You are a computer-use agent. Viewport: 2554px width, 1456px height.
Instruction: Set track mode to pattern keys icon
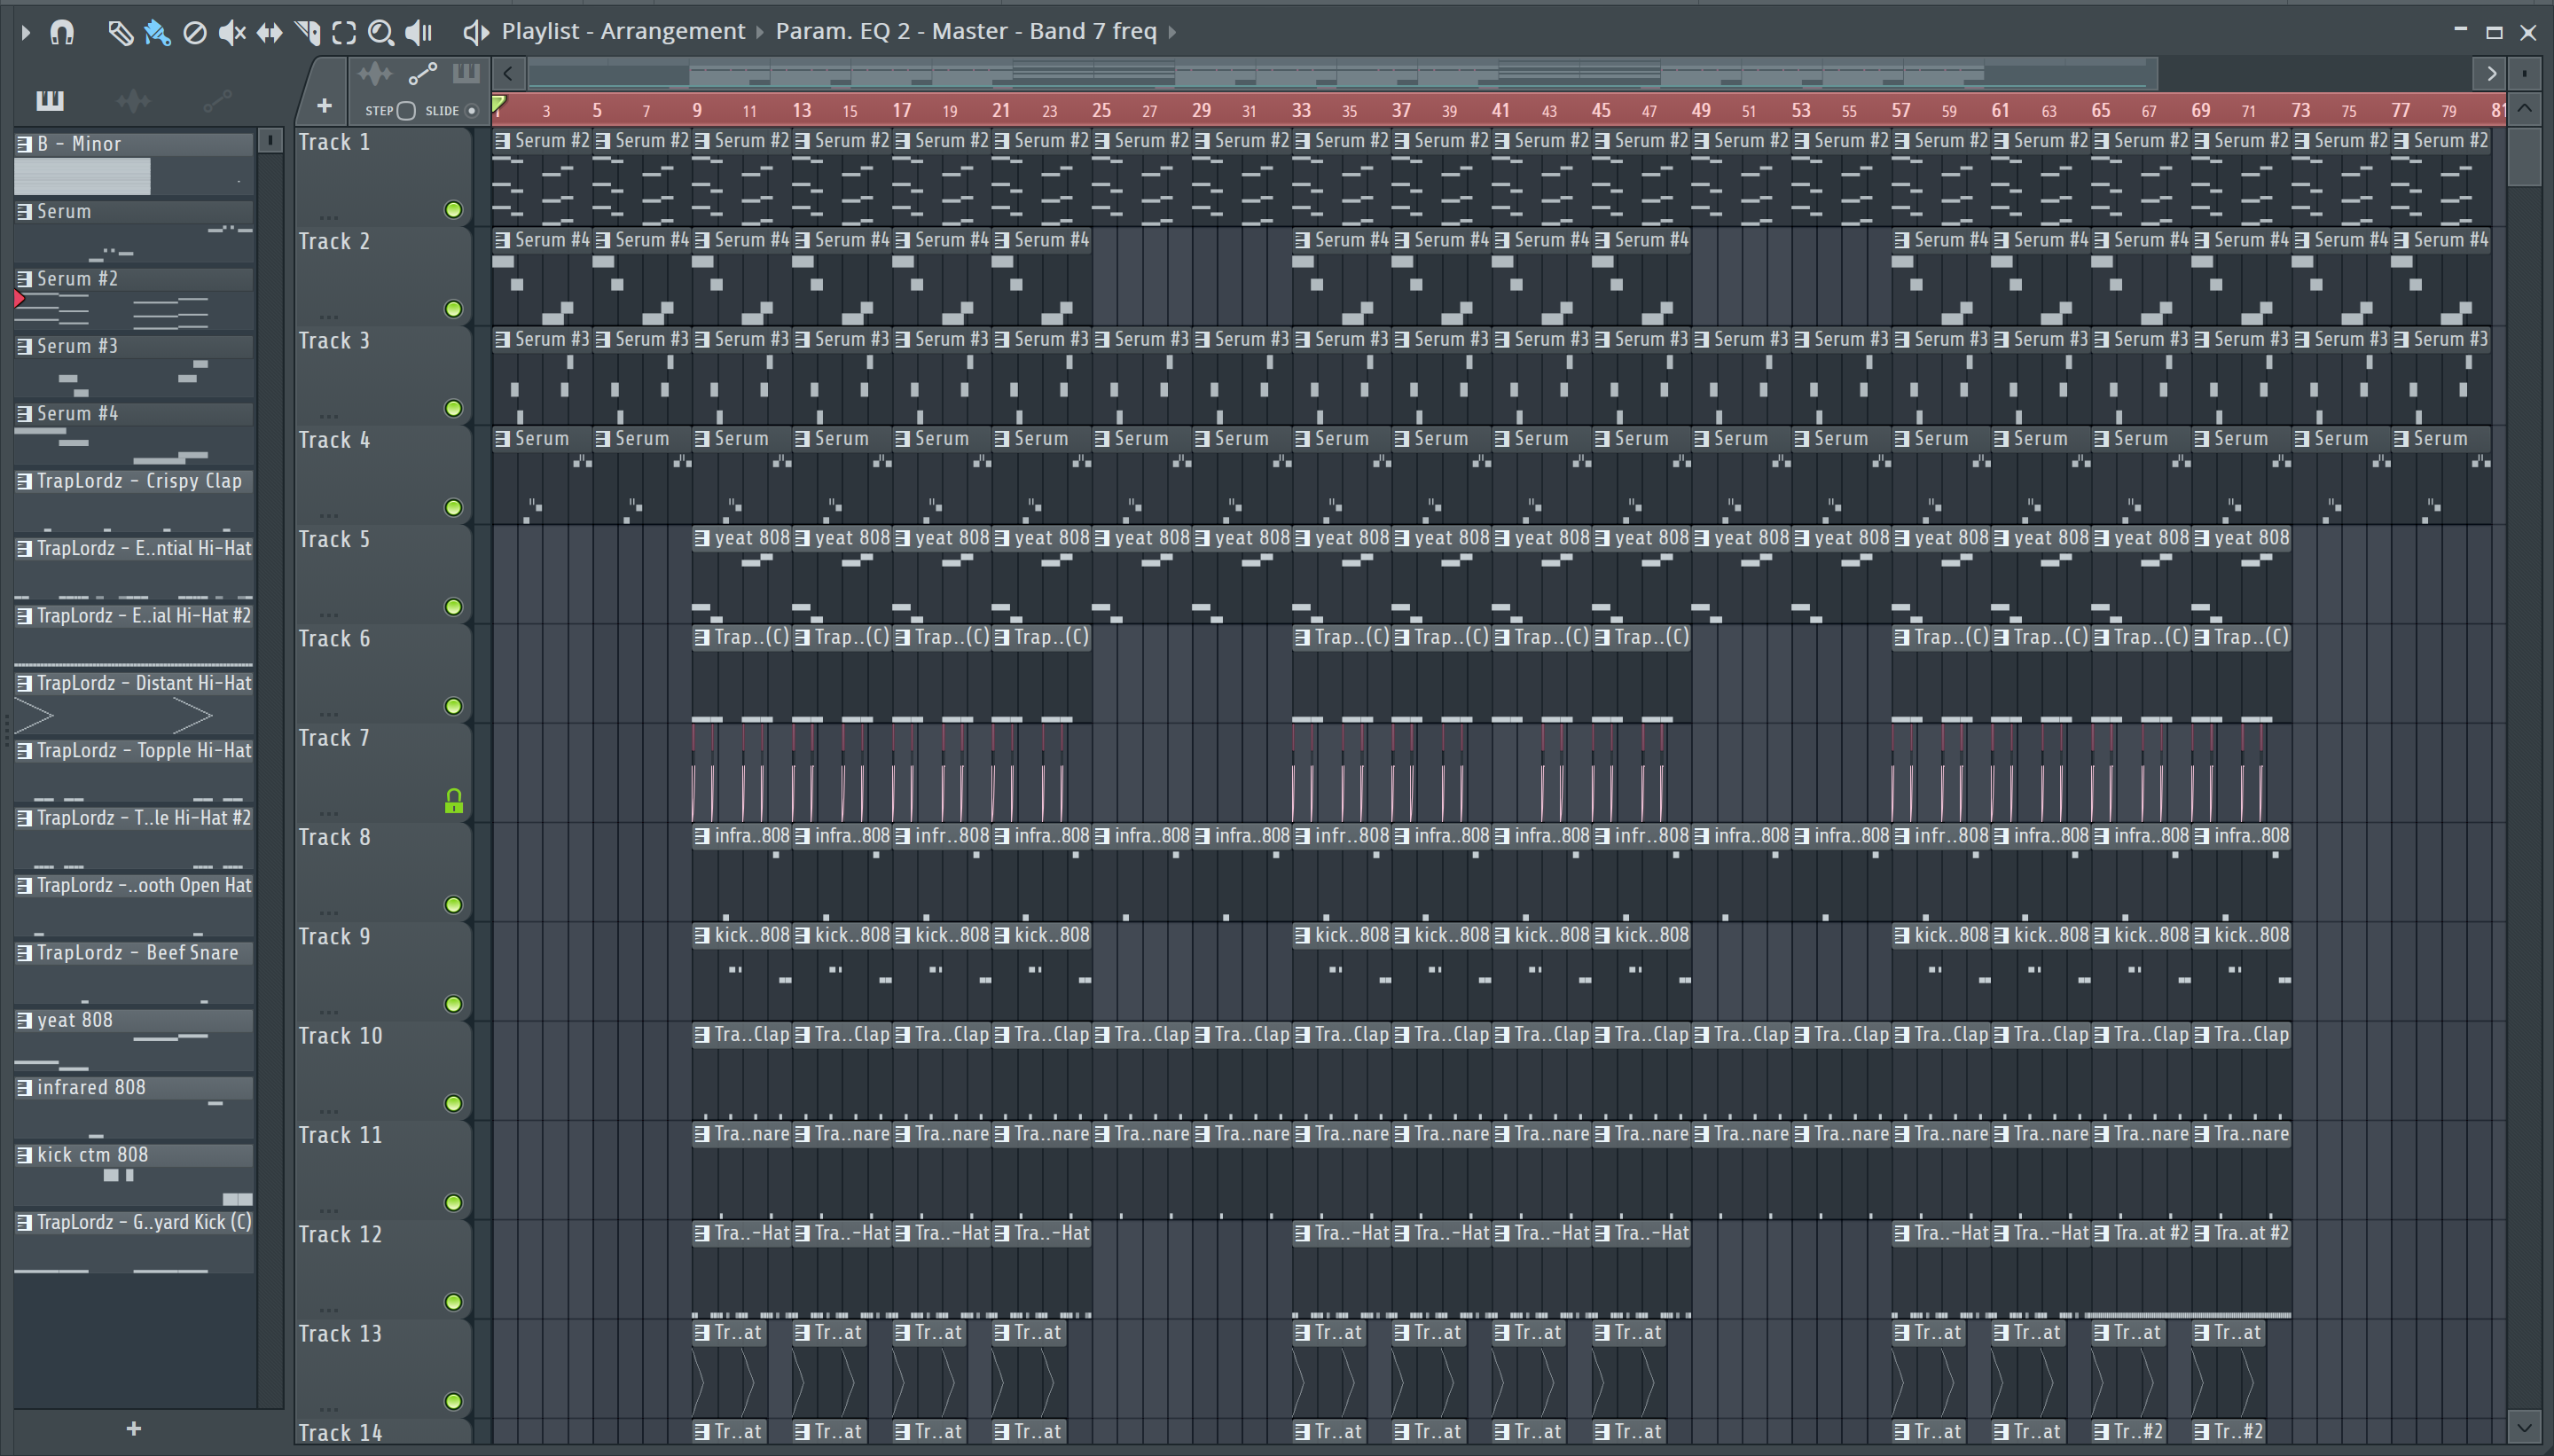coord(466,73)
